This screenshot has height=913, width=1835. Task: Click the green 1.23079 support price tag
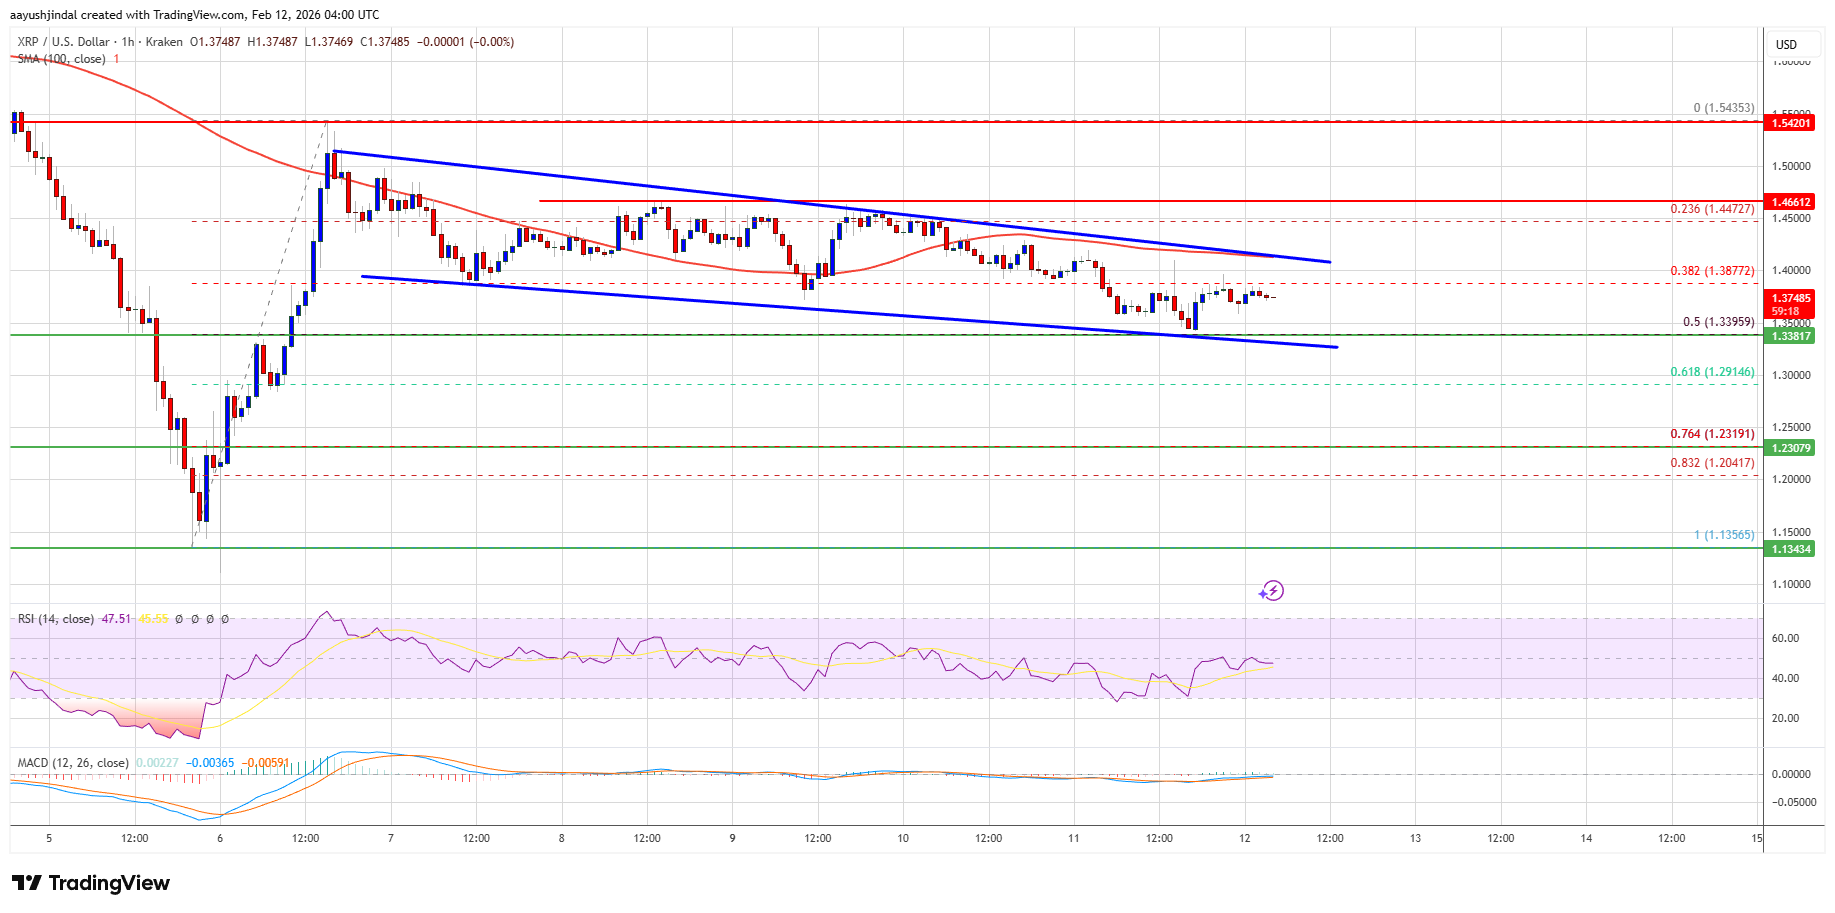pos(1791,448)
